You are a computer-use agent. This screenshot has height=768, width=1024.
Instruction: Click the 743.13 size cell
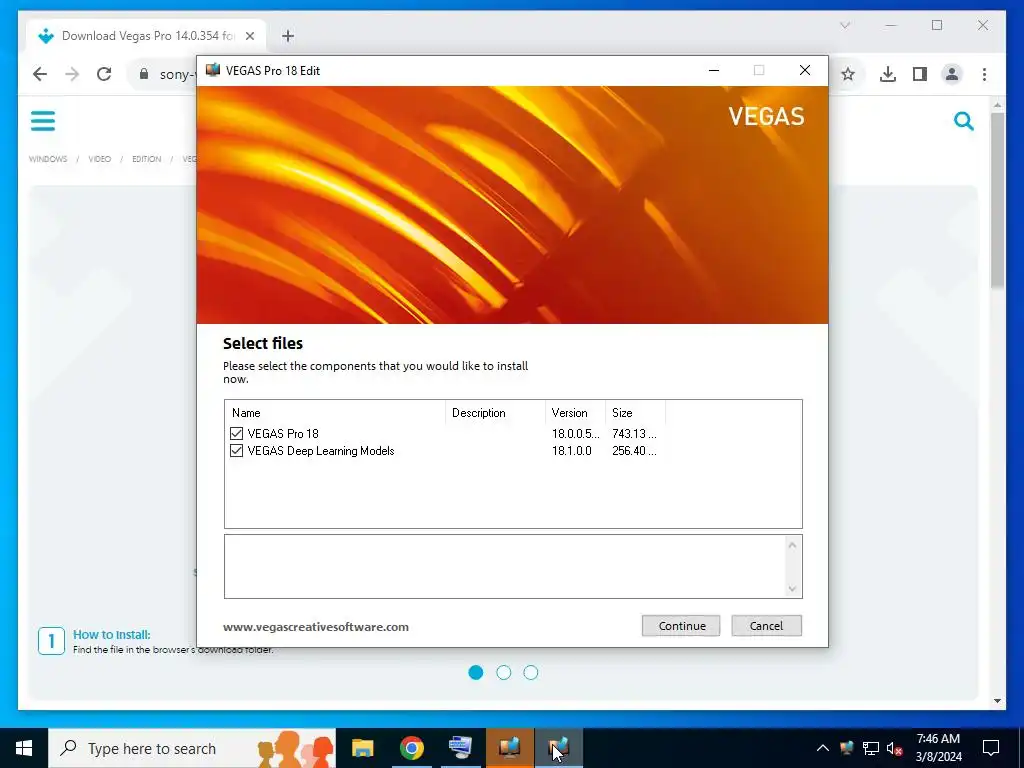[x=634, y=434]
